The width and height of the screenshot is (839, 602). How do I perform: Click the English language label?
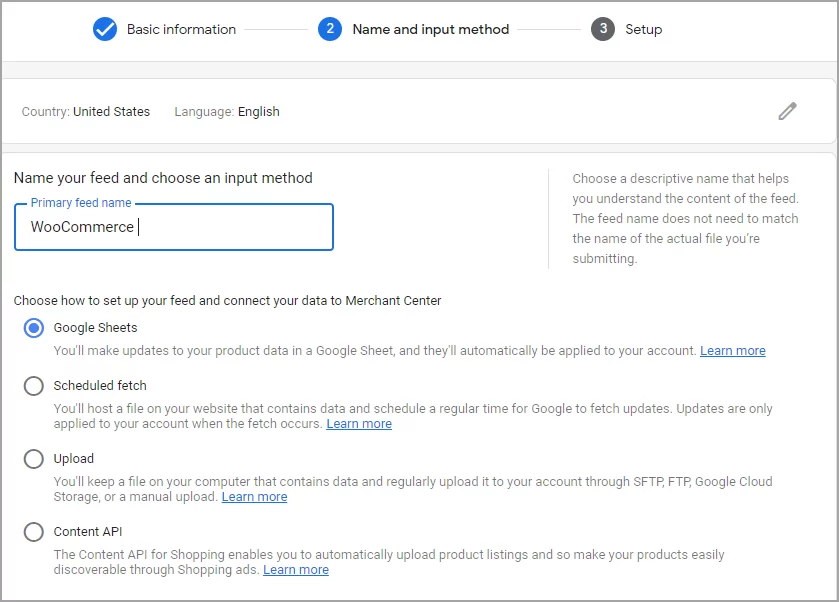tap(259, 112)
